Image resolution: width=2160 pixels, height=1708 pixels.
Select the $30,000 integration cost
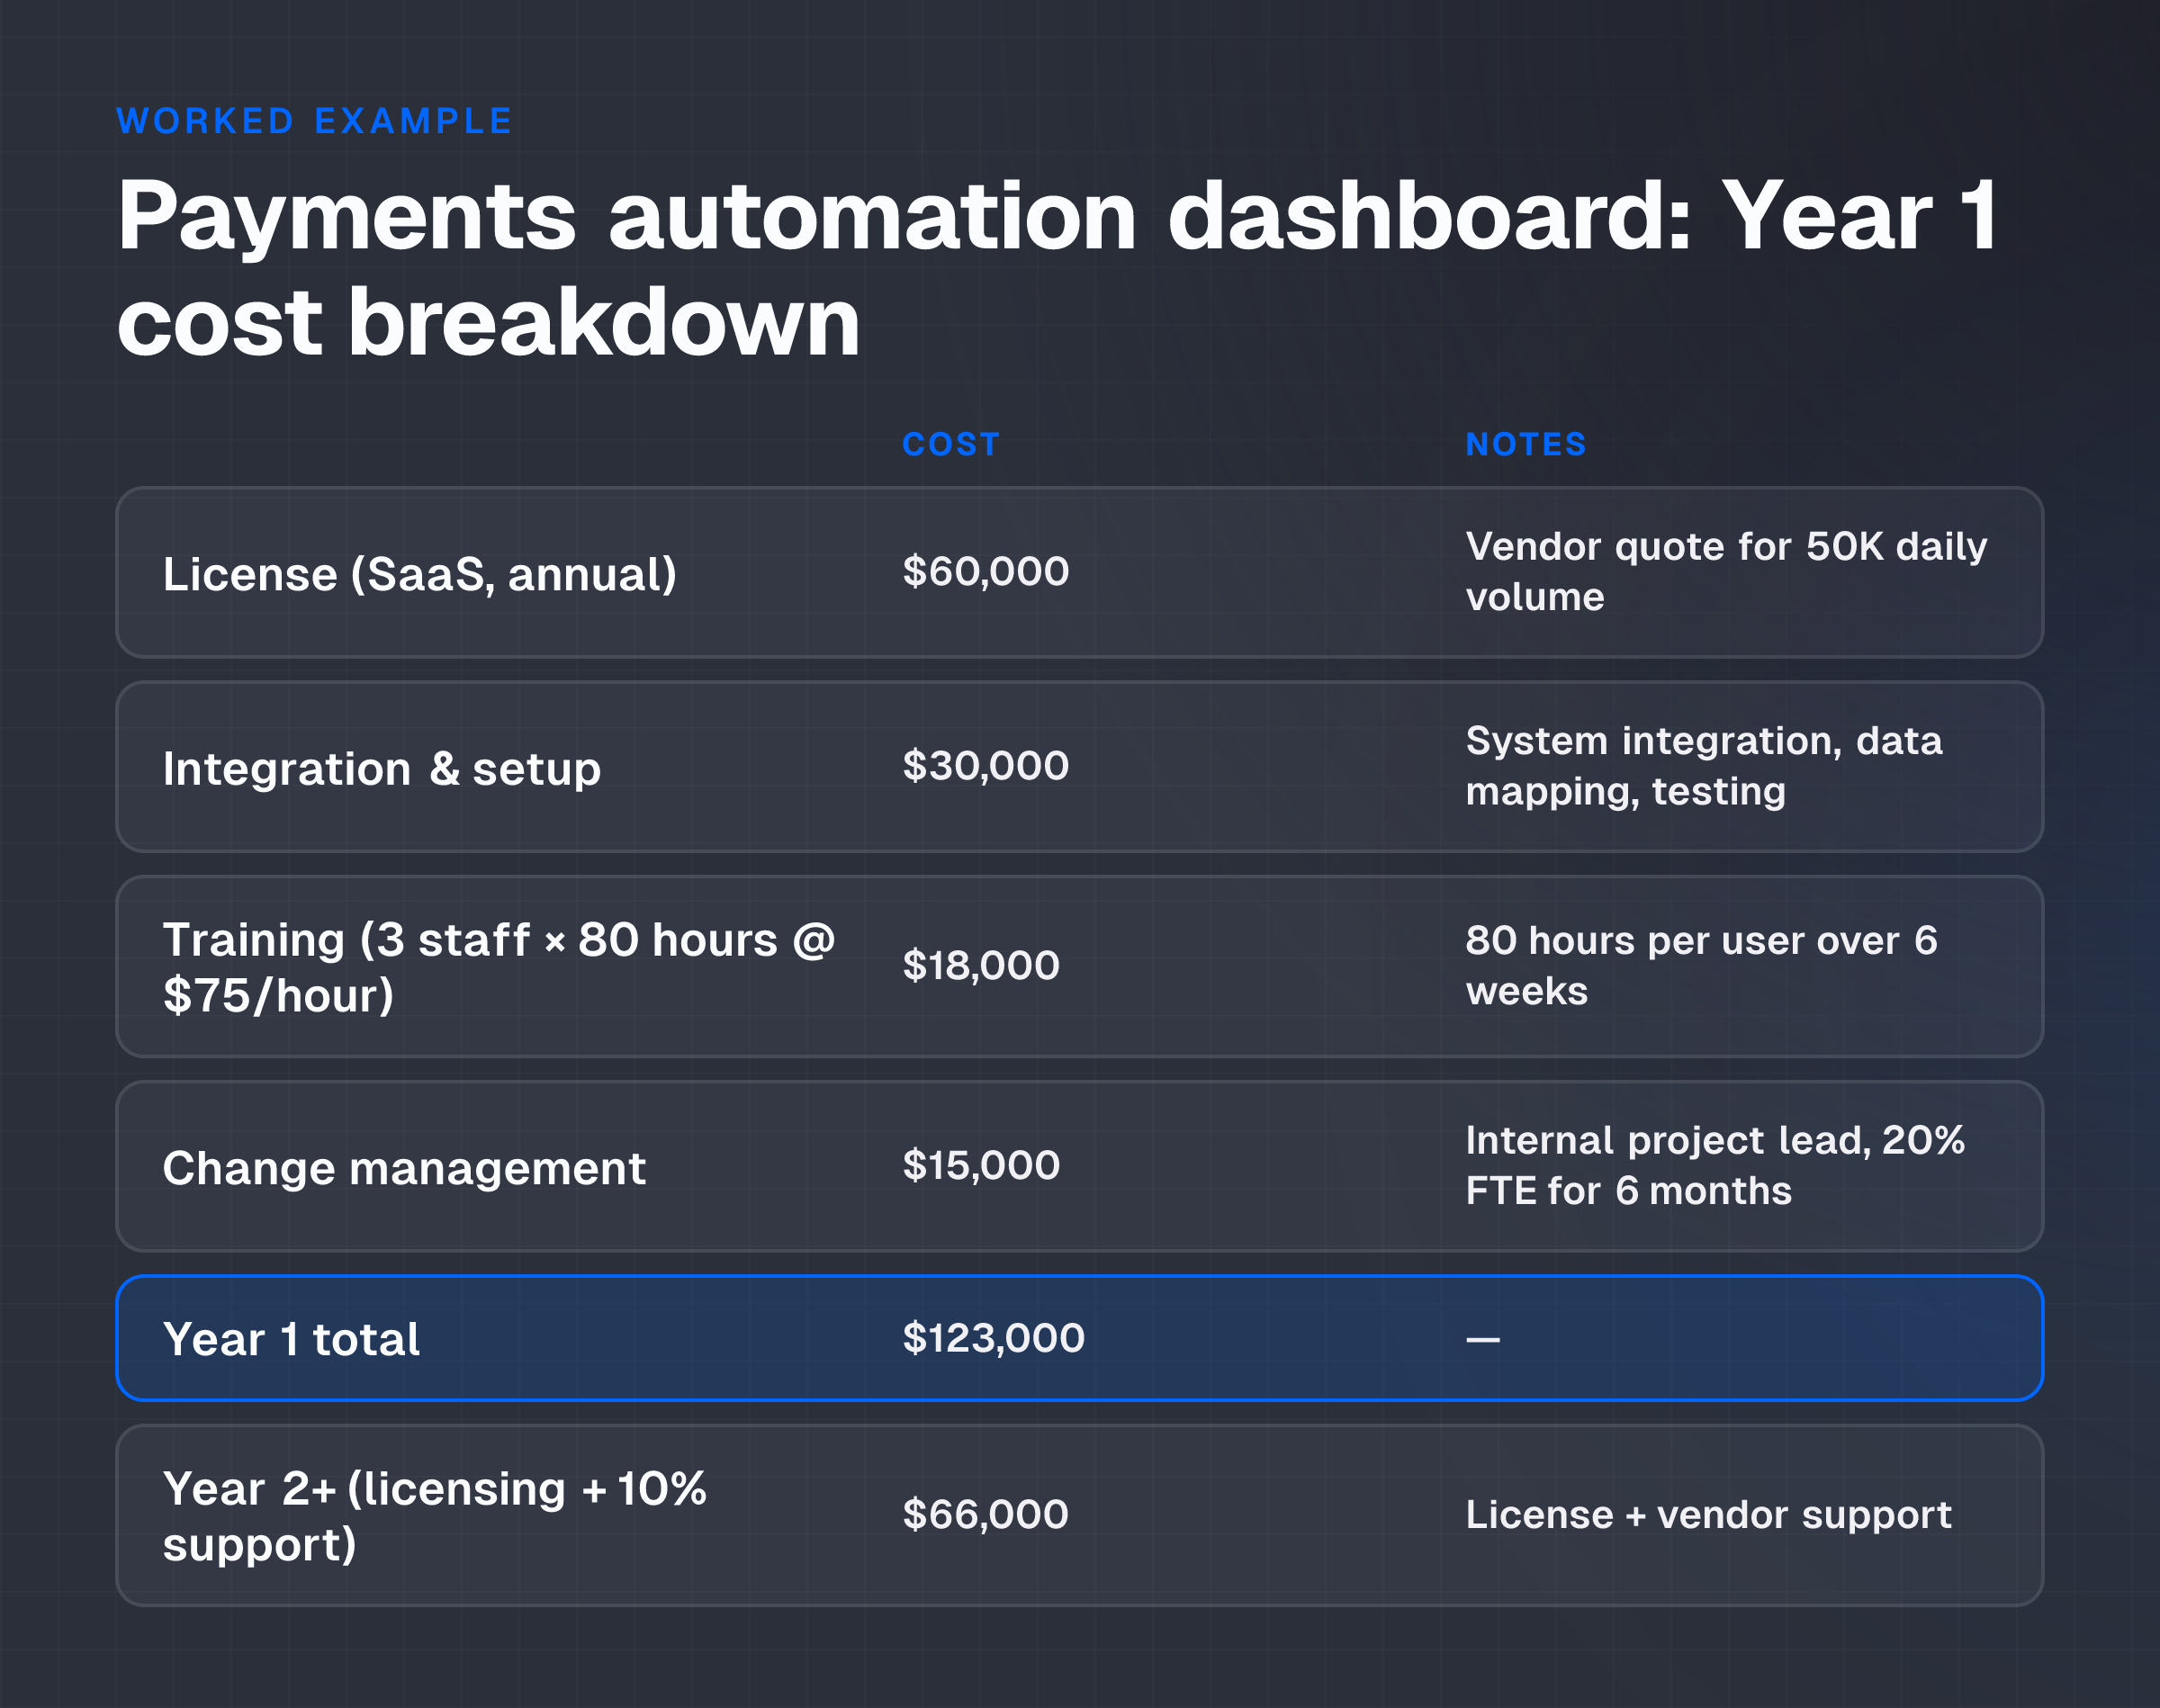986,766
